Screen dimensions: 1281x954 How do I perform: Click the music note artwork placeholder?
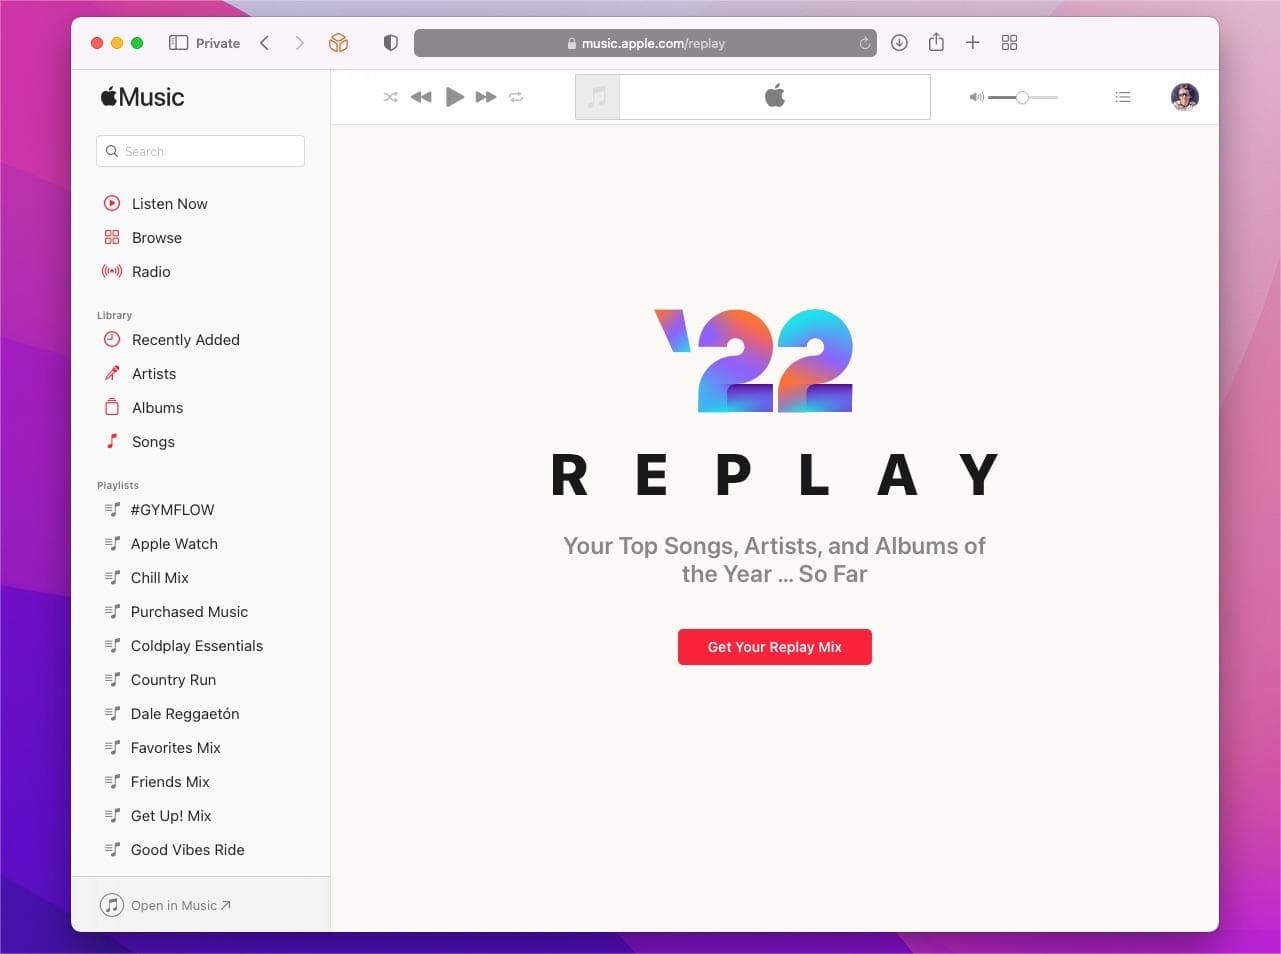tap(598, 97)
